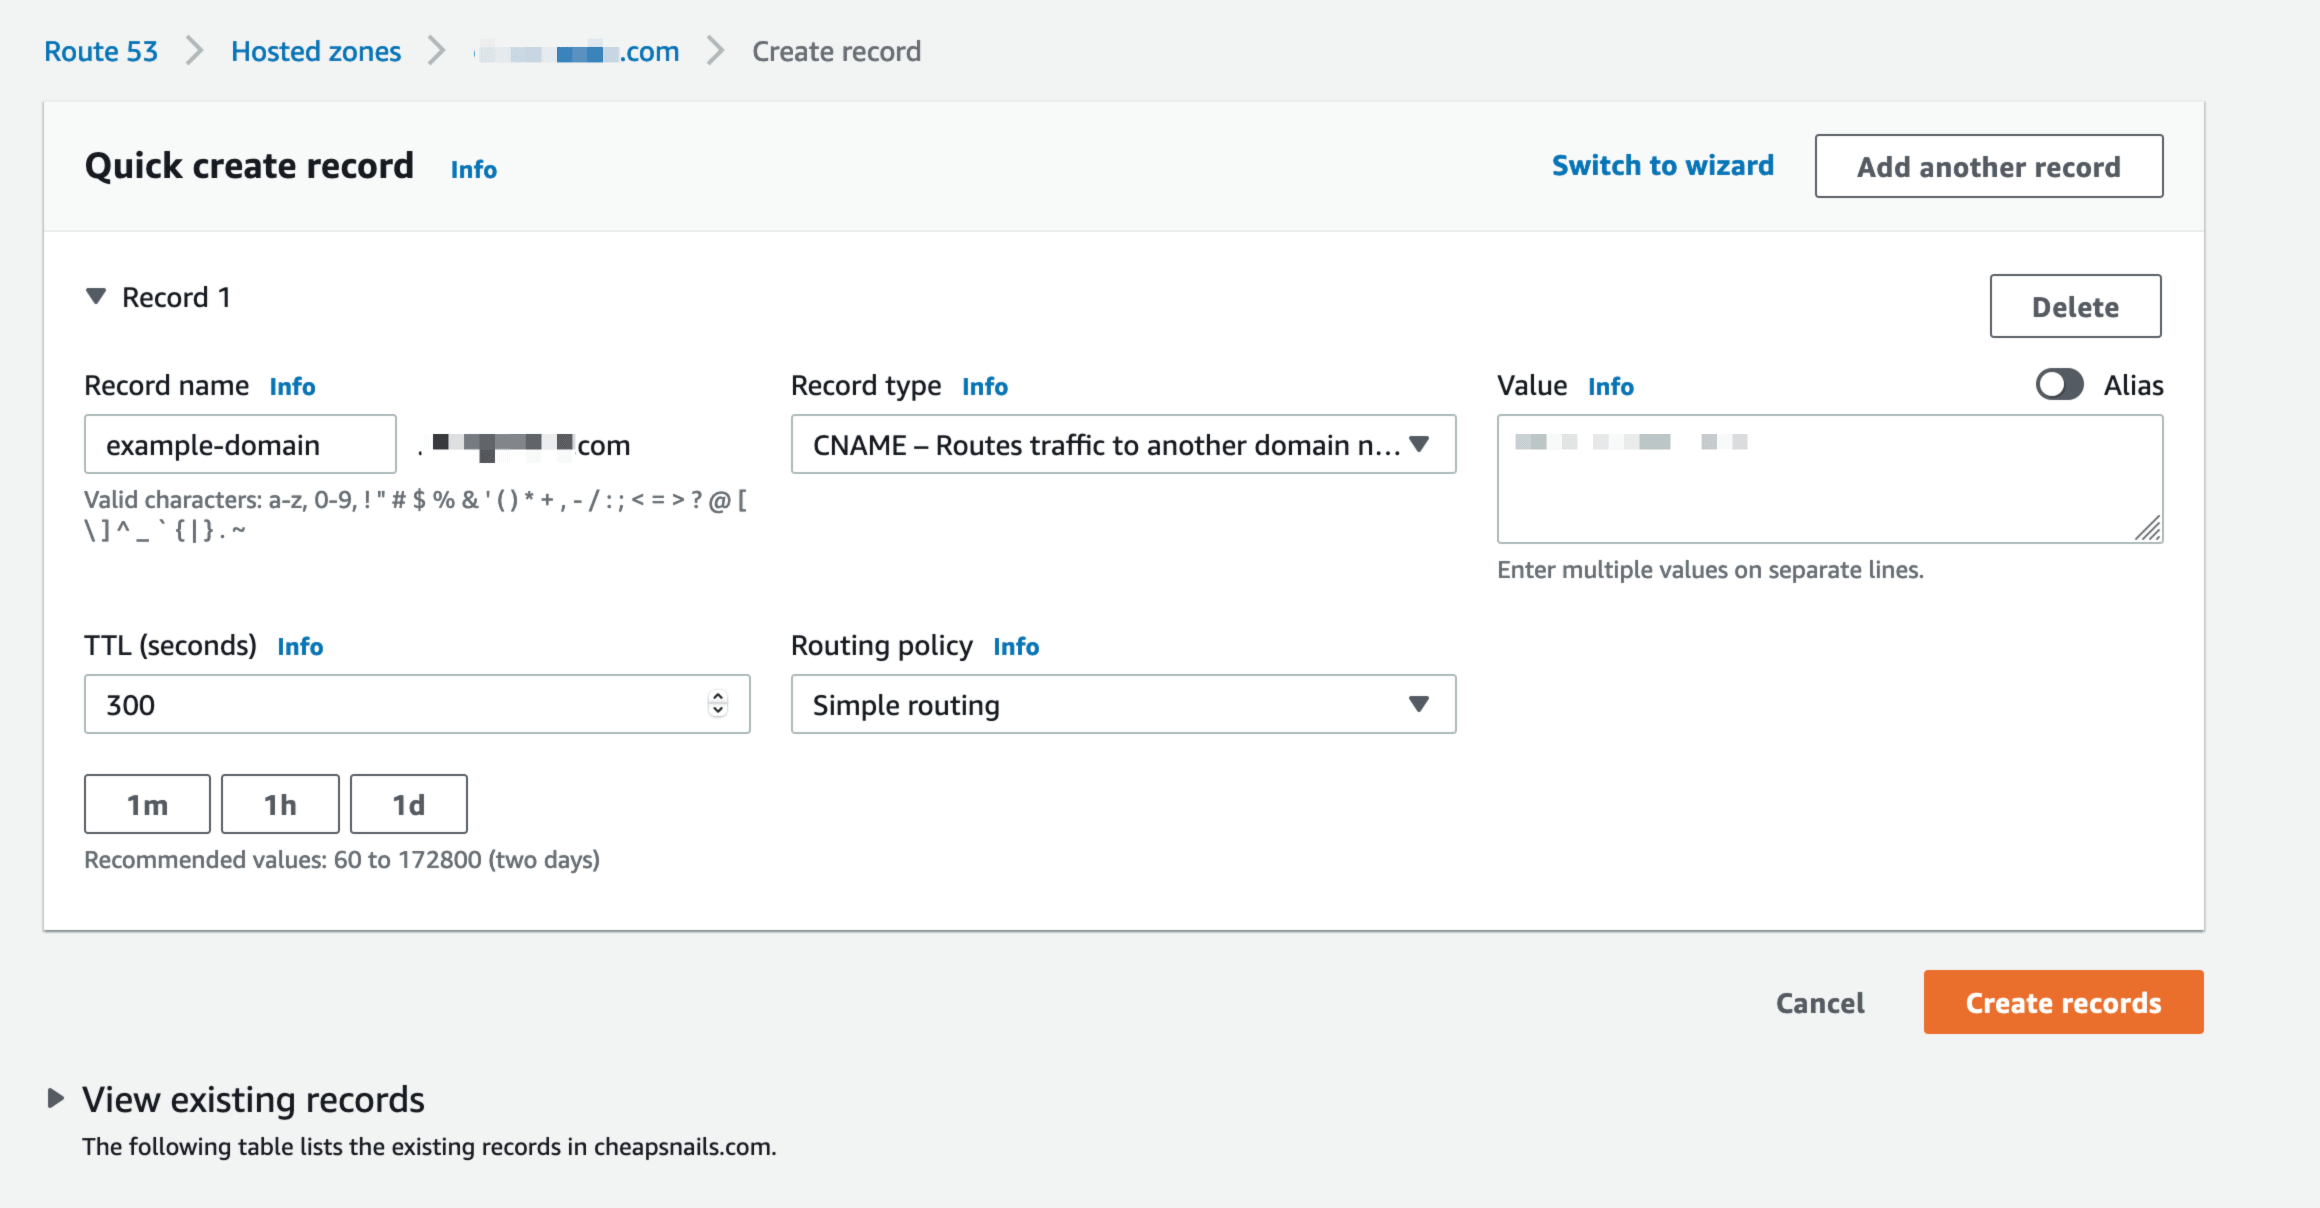Open Info link beside Routing policy
Screen dimensions: 2320x1208
pyautogui.click(x=1015, y=647)
